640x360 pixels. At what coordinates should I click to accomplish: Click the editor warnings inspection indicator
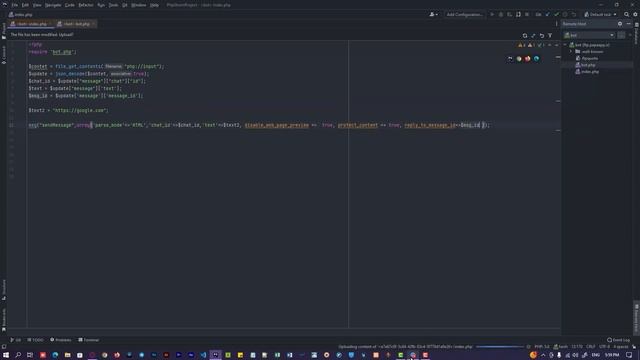coord(531,45)
